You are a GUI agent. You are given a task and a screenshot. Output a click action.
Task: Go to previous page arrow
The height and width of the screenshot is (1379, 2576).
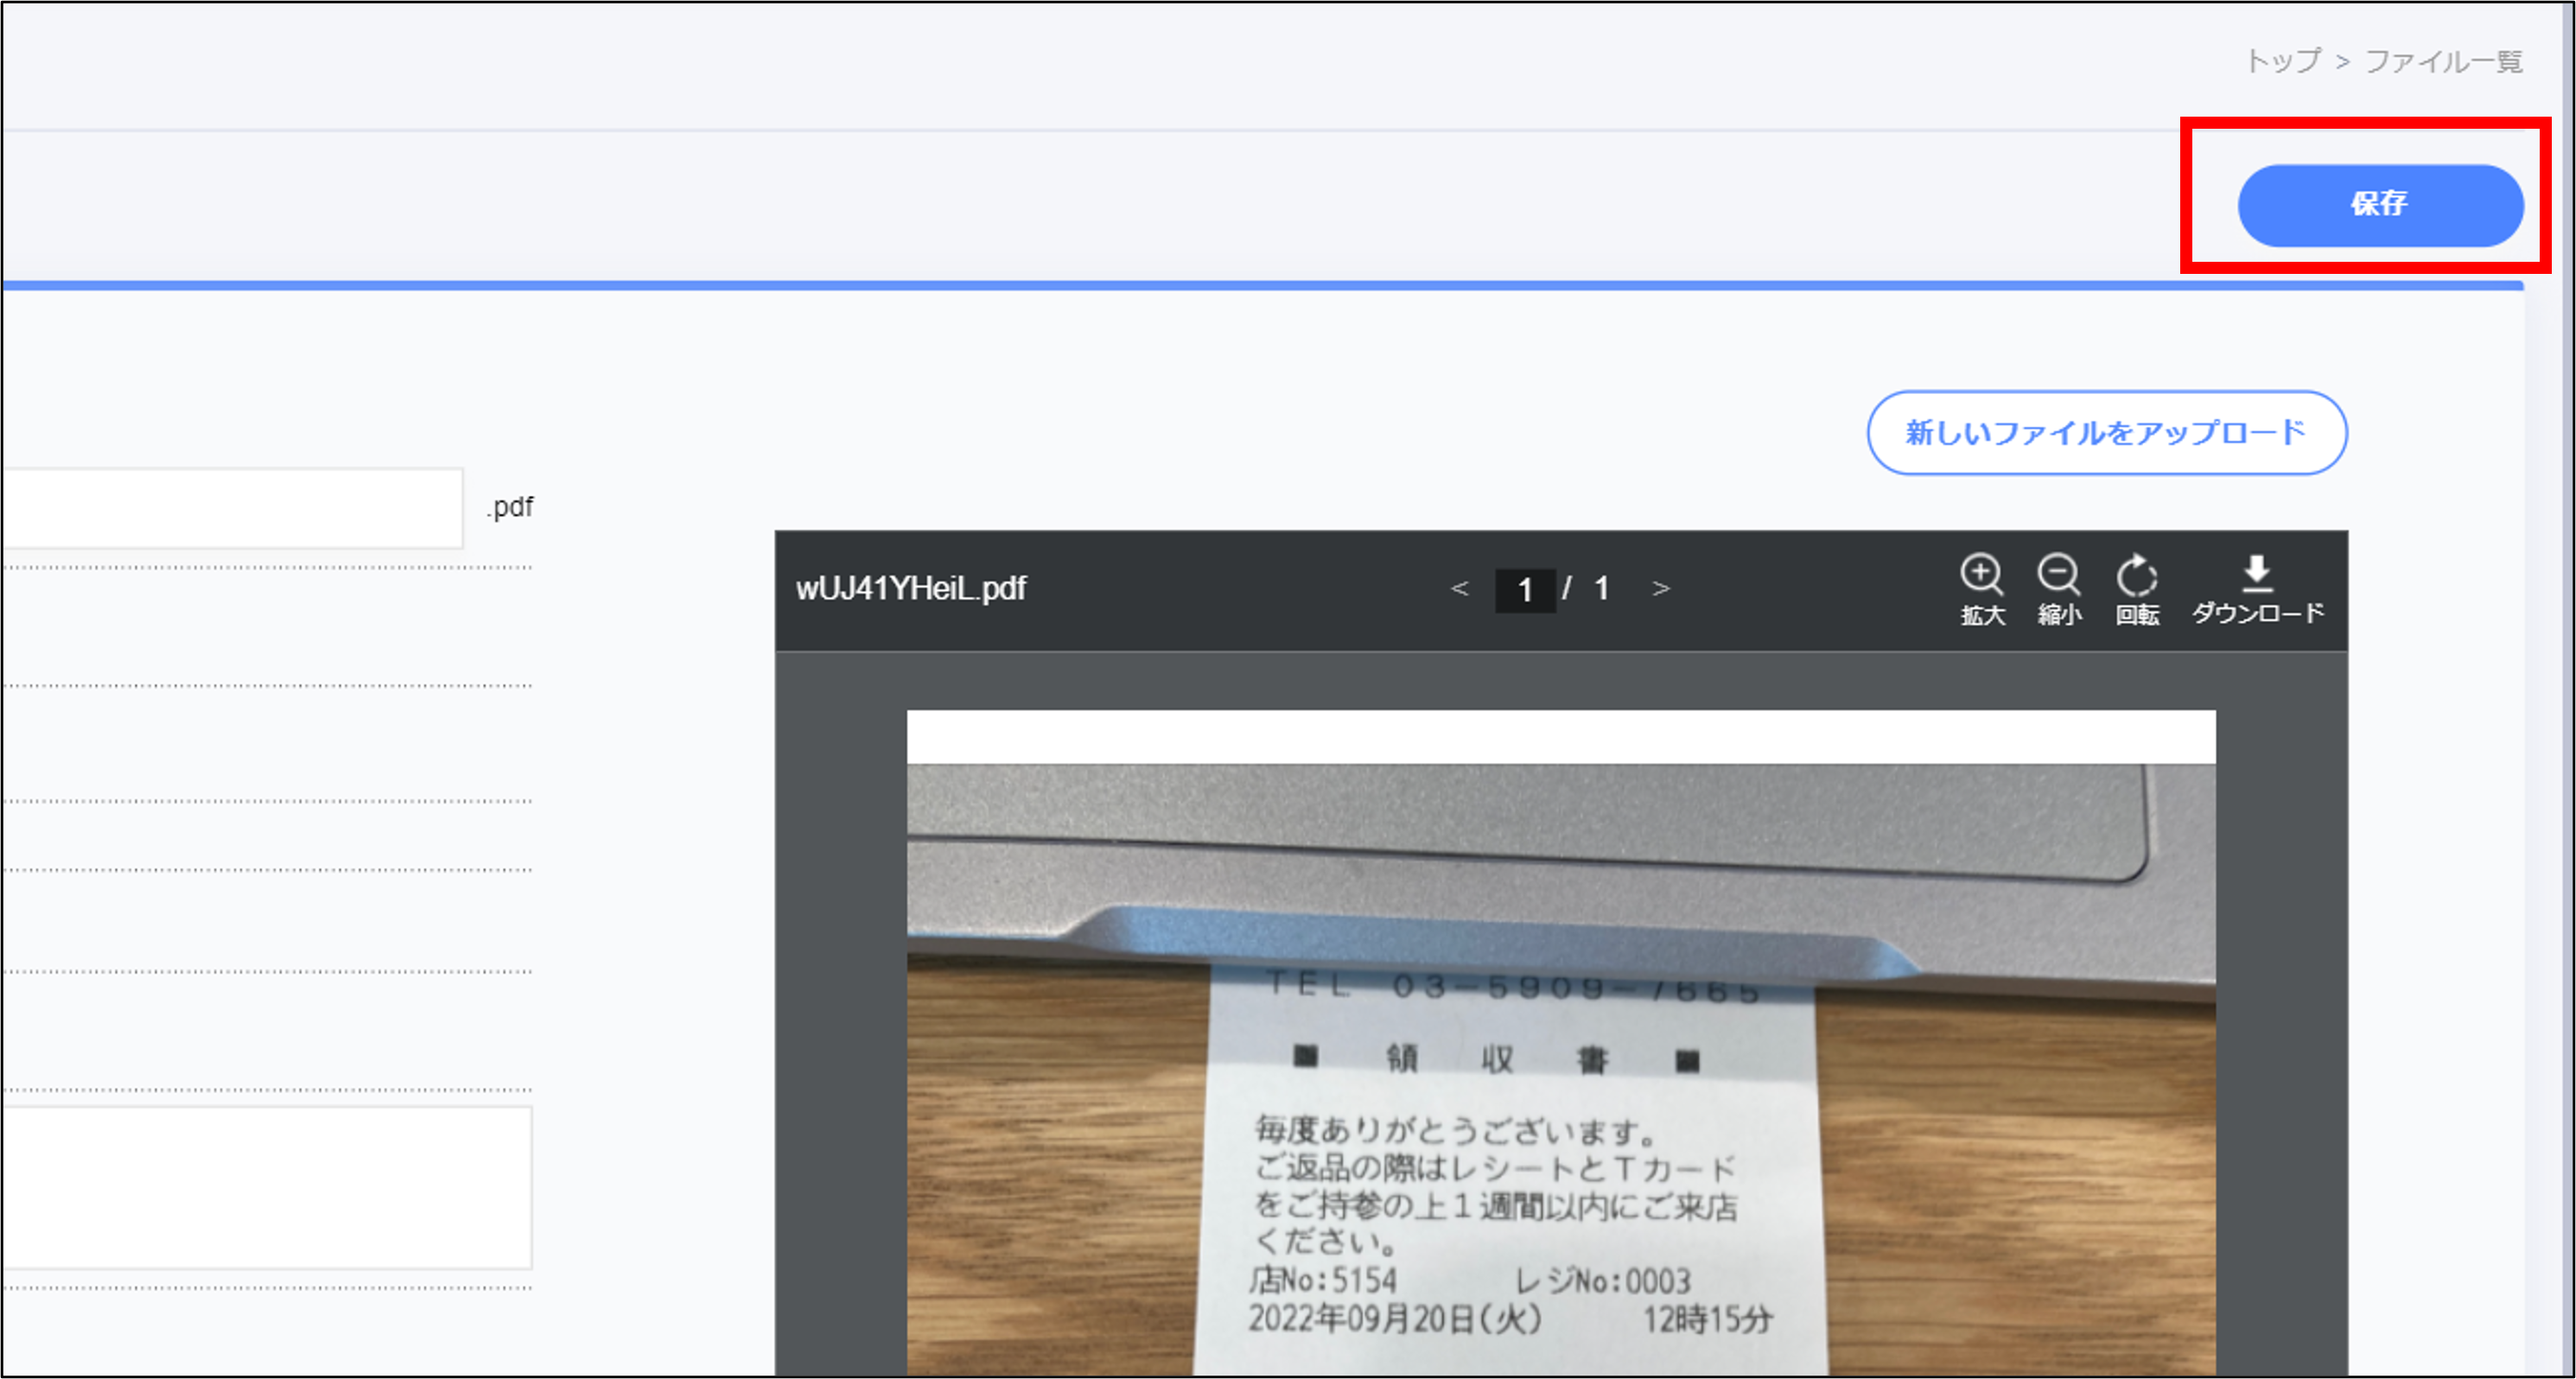tap(1459, 589)
